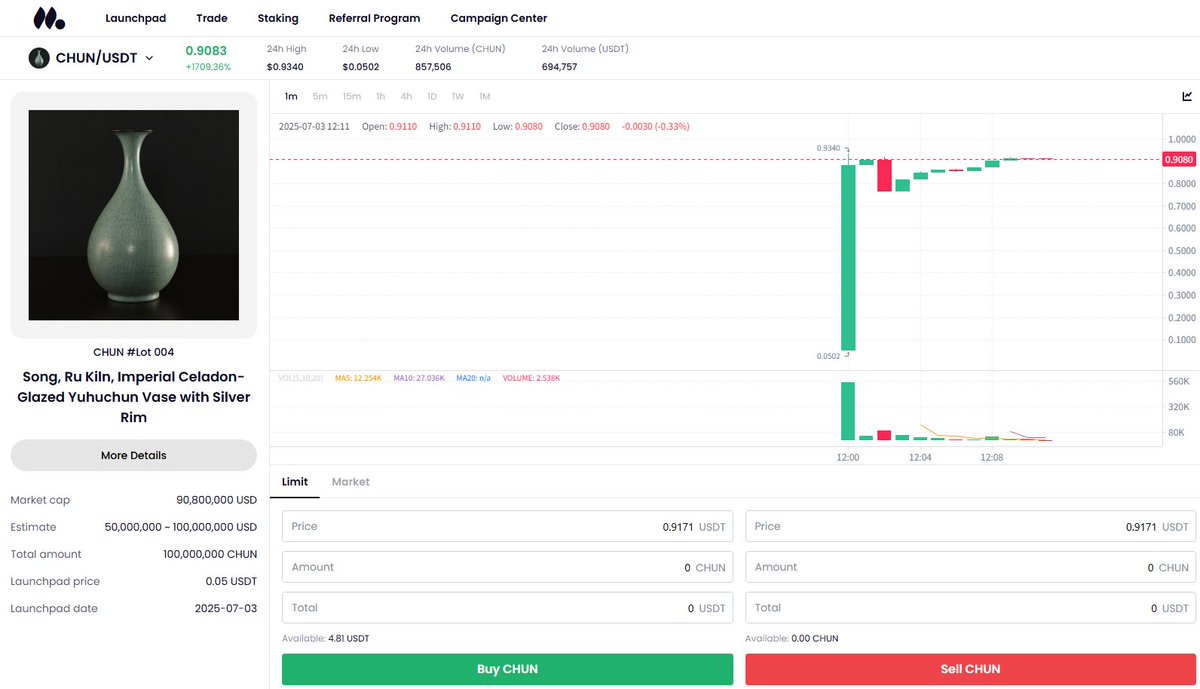Image resolution: width=1200 pixels, height=689 pixels.
Task: Switch the chart to the 1D interval
Action: click(432, 96)
